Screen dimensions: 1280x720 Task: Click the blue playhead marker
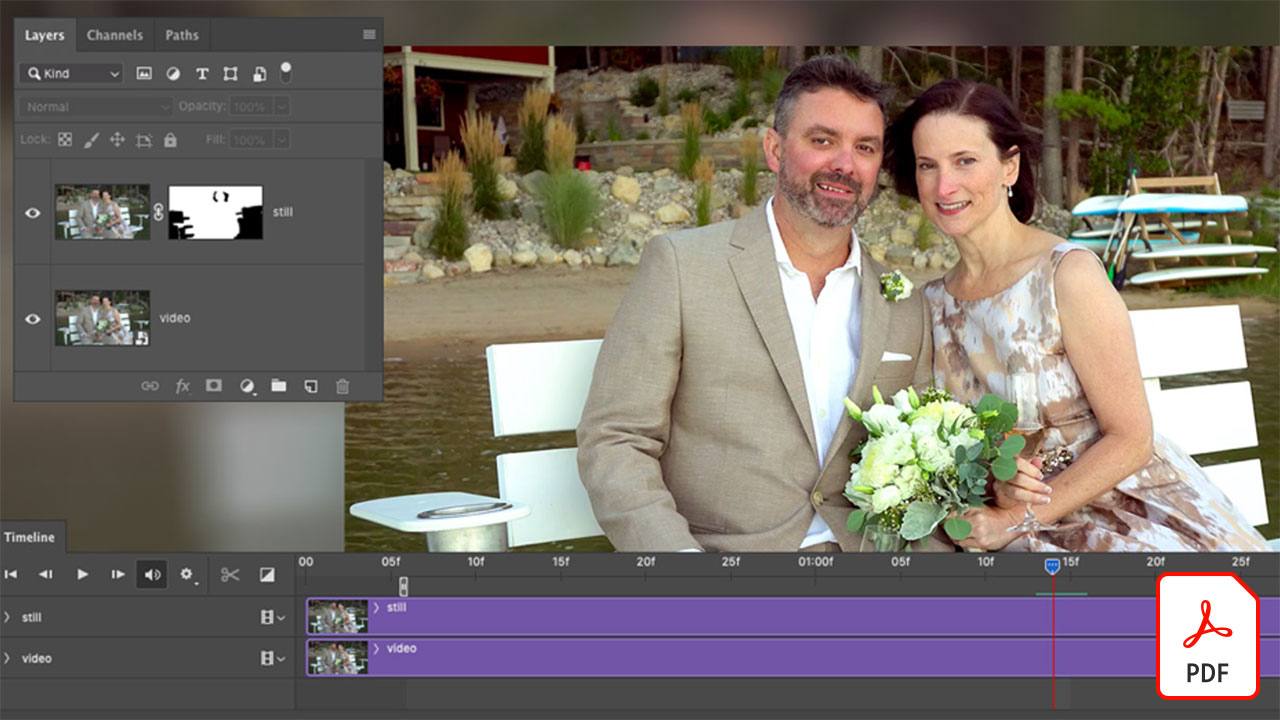point(1053,566)
